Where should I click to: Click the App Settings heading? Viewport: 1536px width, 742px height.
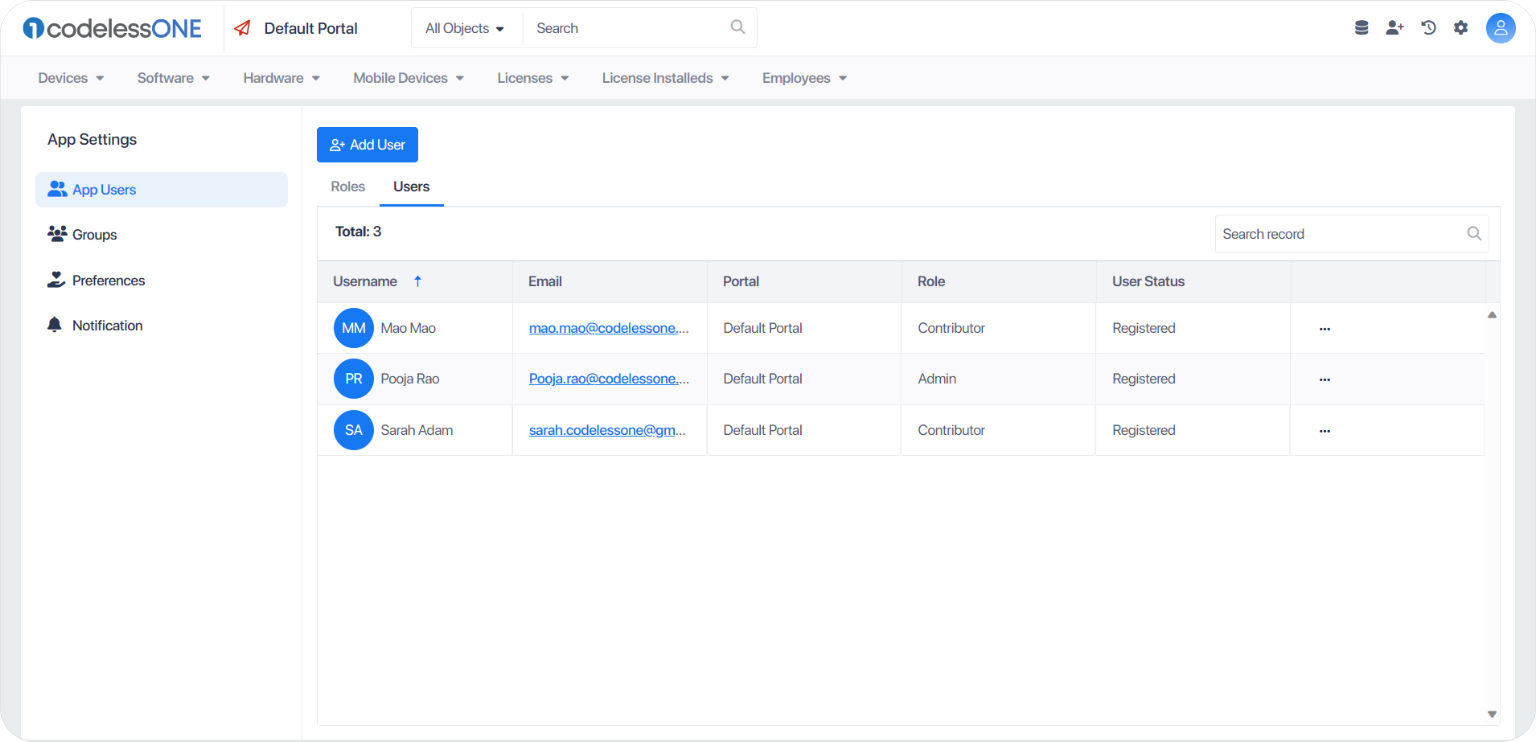point(92,140)
